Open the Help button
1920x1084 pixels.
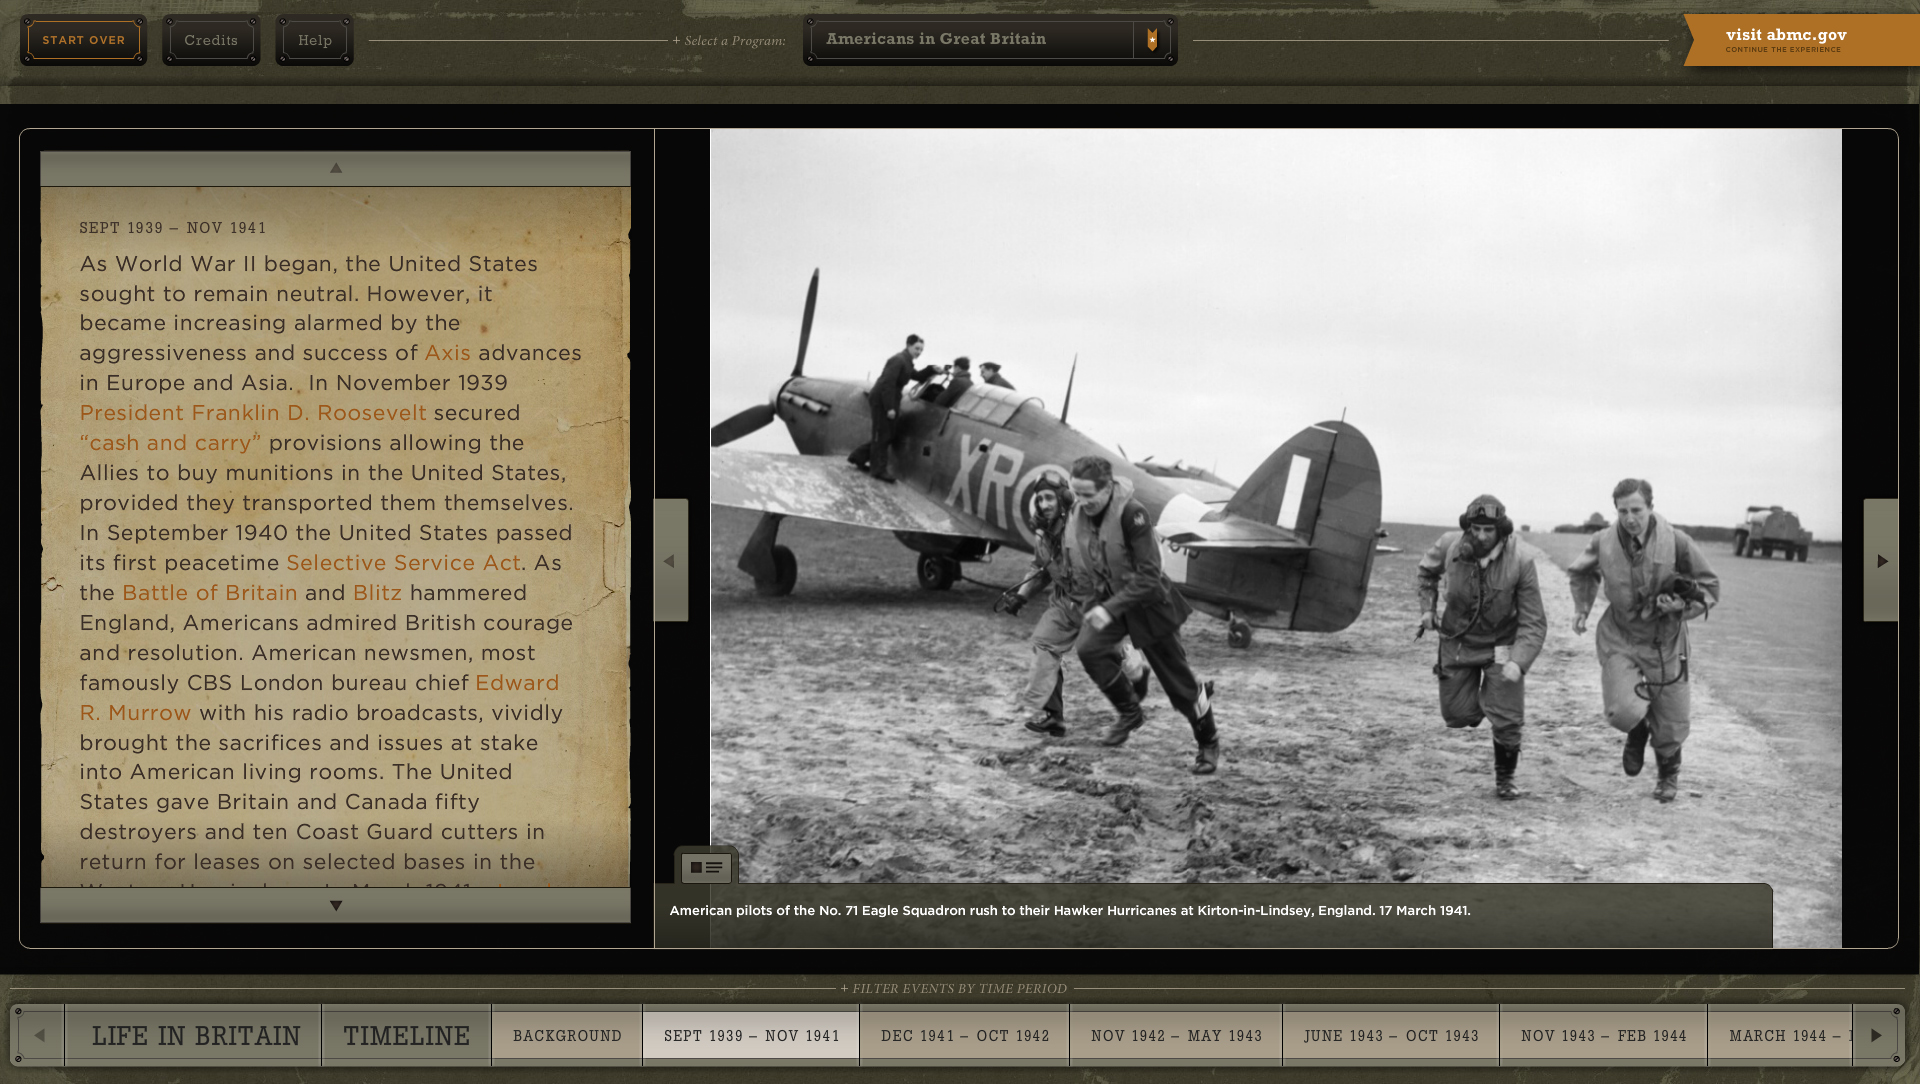point(314,40)
